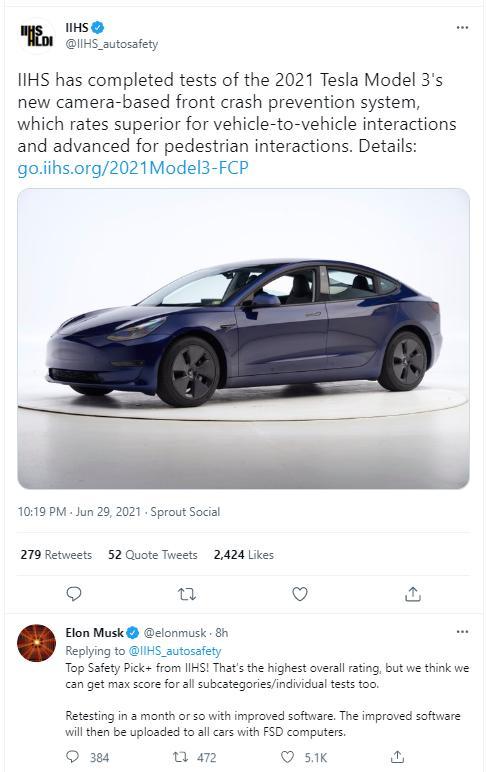Like the IIHS tweet with heart icon
This screenshot has width=486, height=772.
pyautogui.click(x=300, y=594)
